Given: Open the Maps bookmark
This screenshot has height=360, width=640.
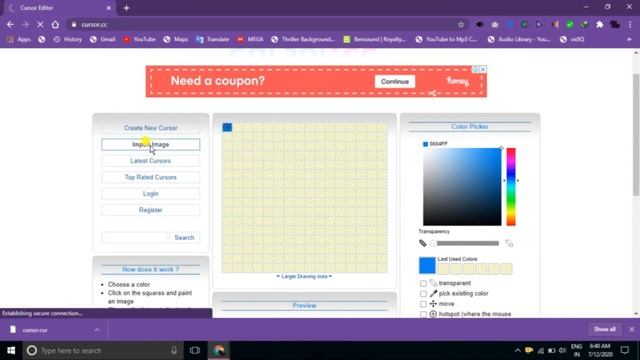Looking at the screenshot, I should point(176,39).
